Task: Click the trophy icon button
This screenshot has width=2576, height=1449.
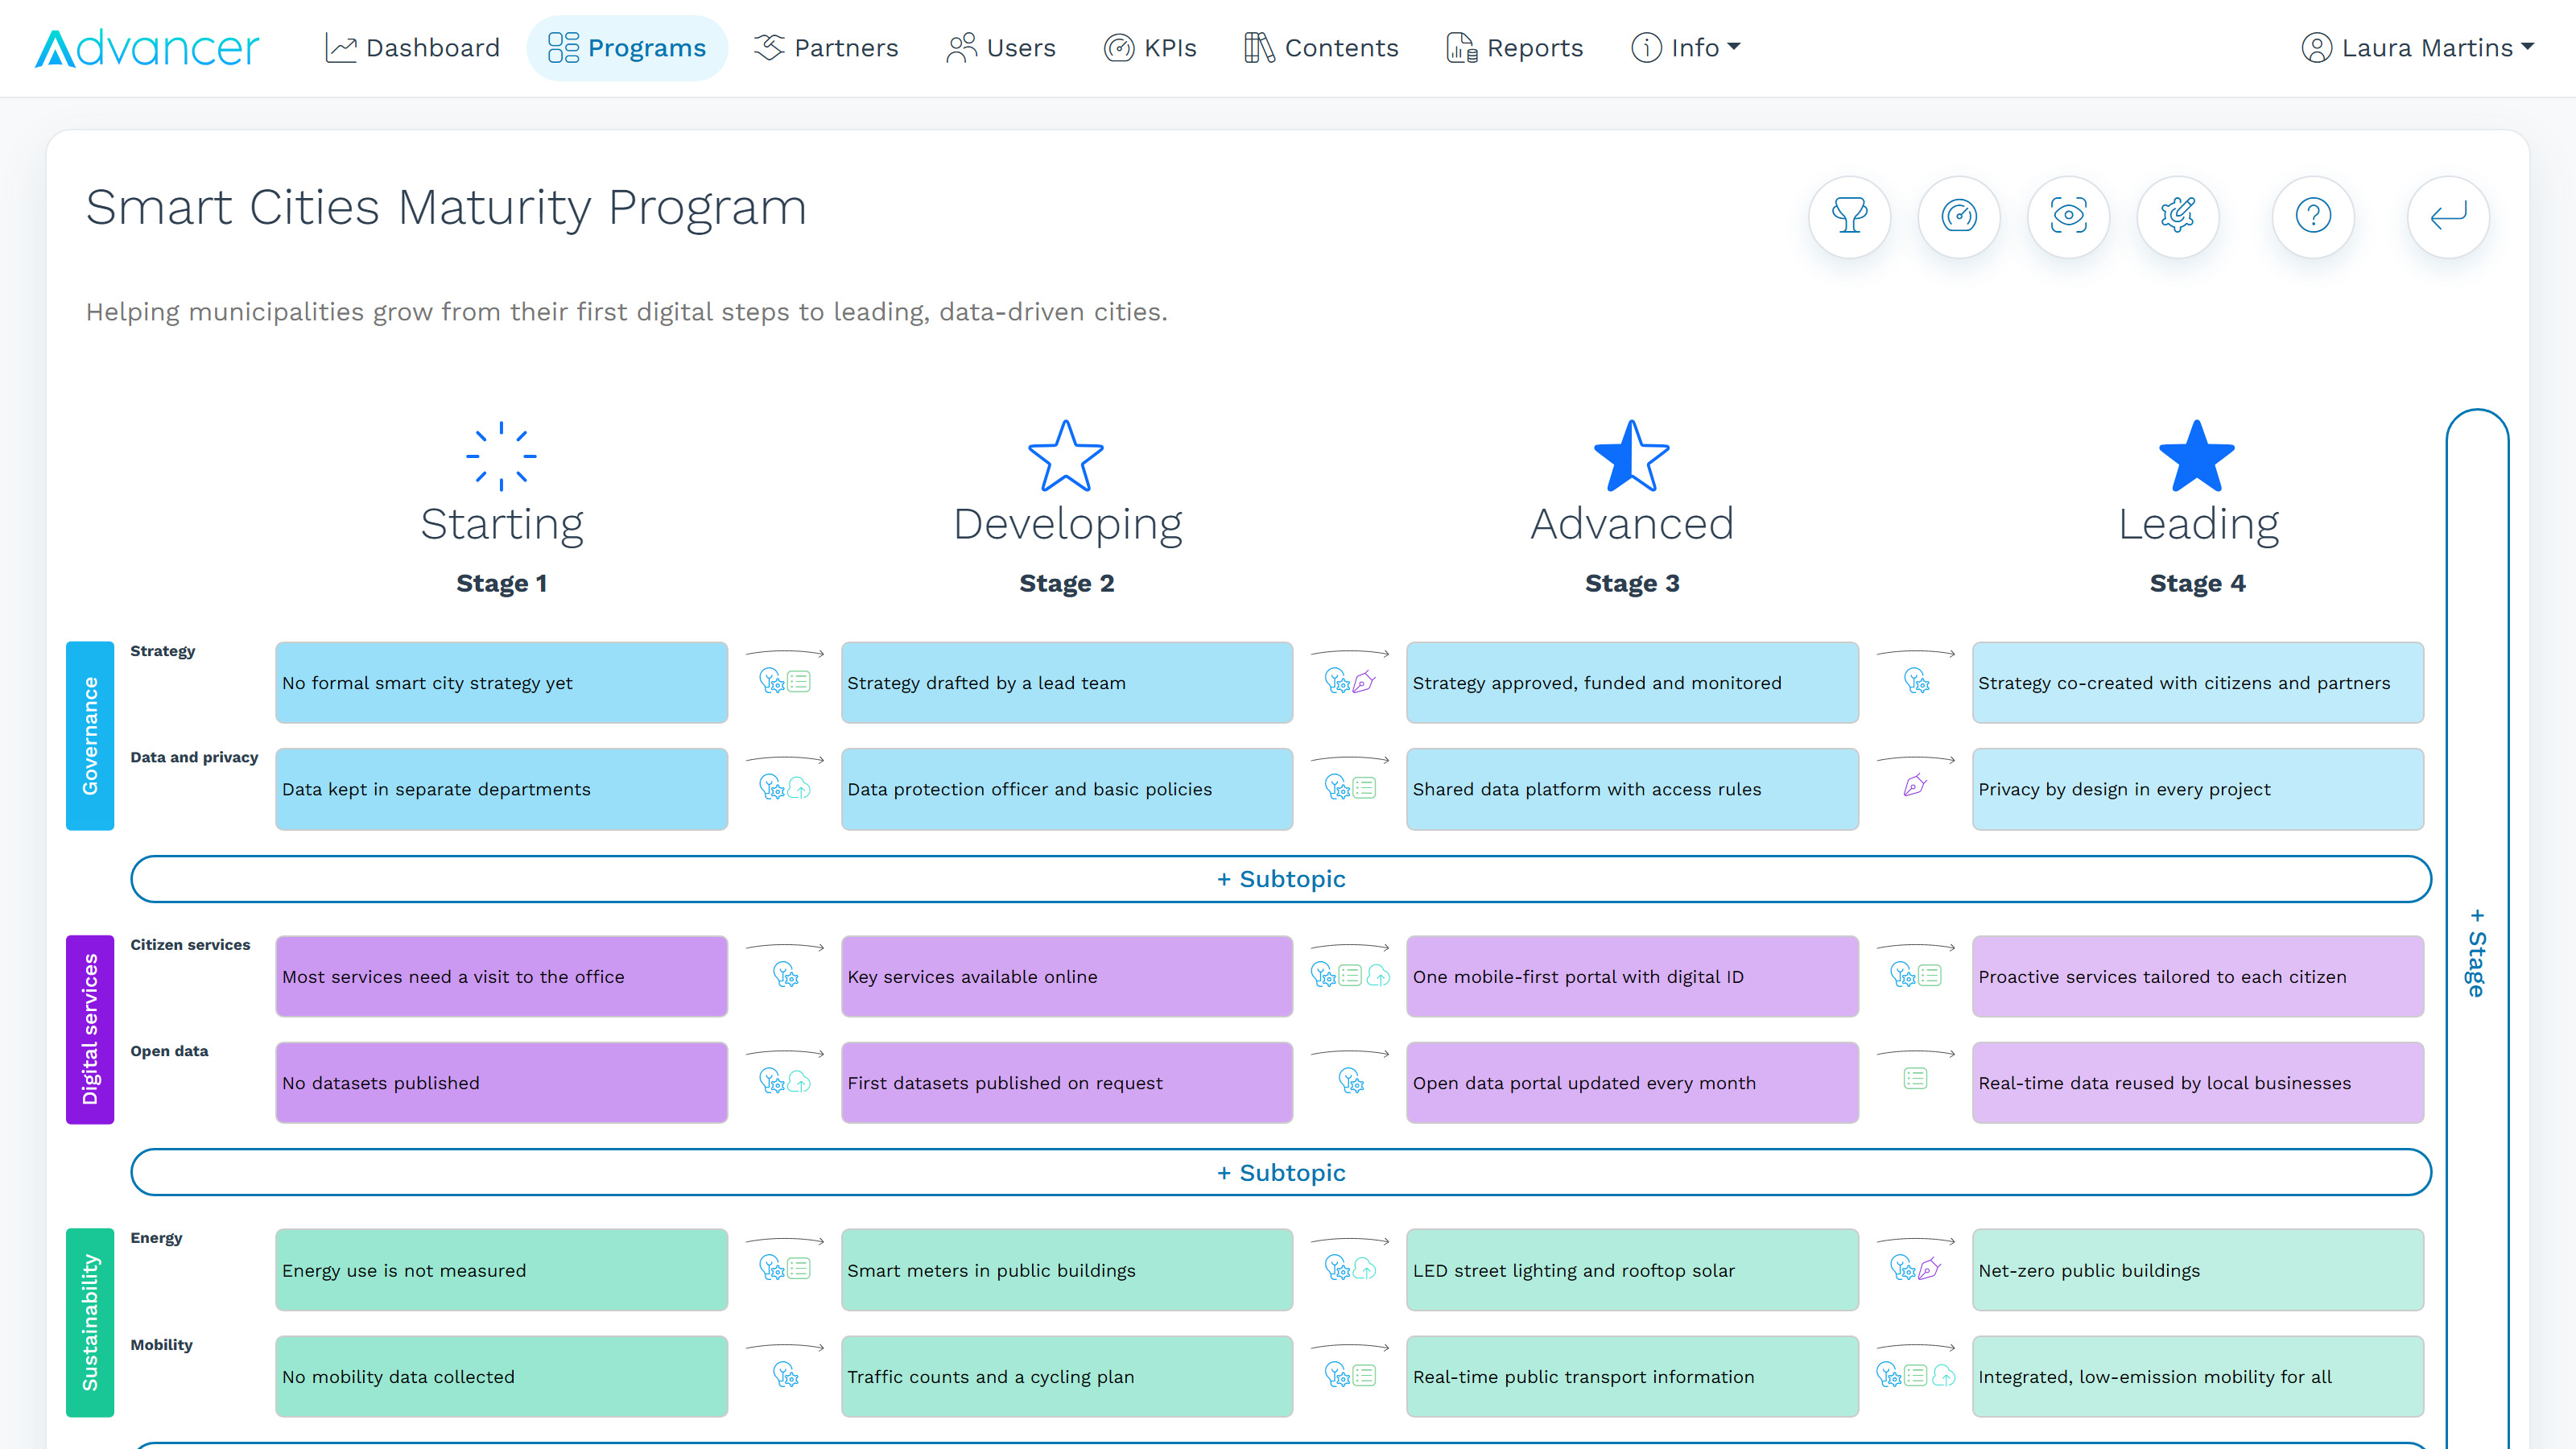Action: 1849,216
